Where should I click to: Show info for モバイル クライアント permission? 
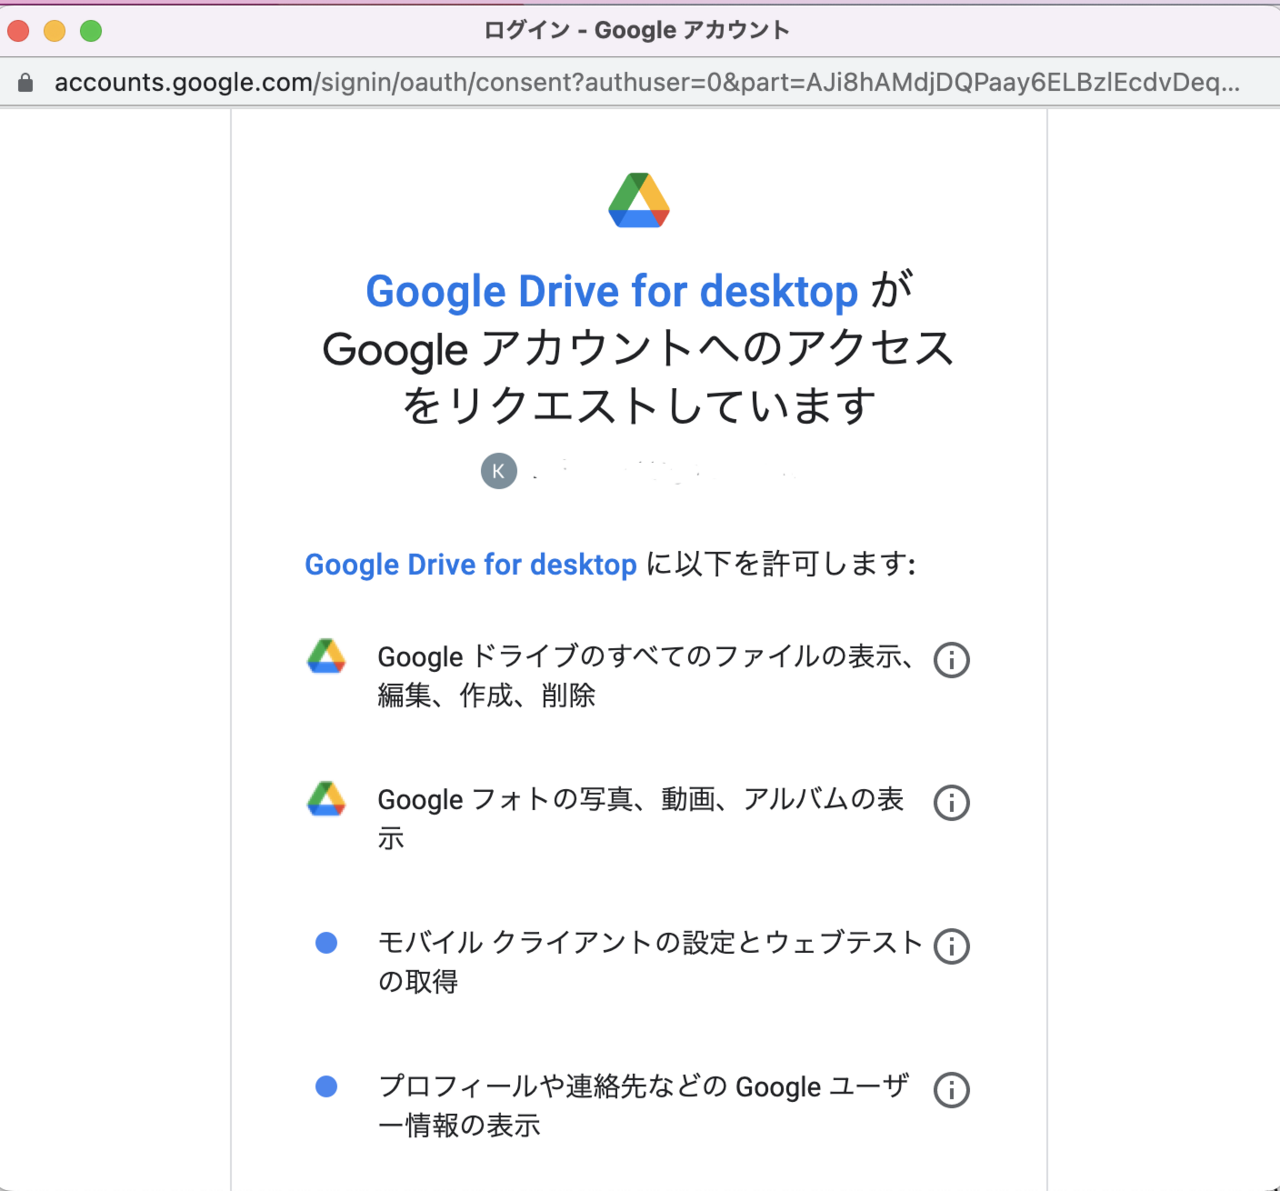pos(951,946)
